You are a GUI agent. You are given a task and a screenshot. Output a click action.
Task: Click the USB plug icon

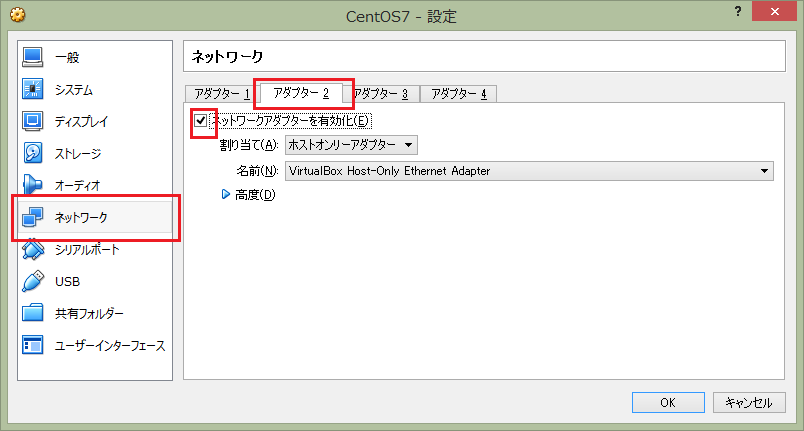(33, 281)
